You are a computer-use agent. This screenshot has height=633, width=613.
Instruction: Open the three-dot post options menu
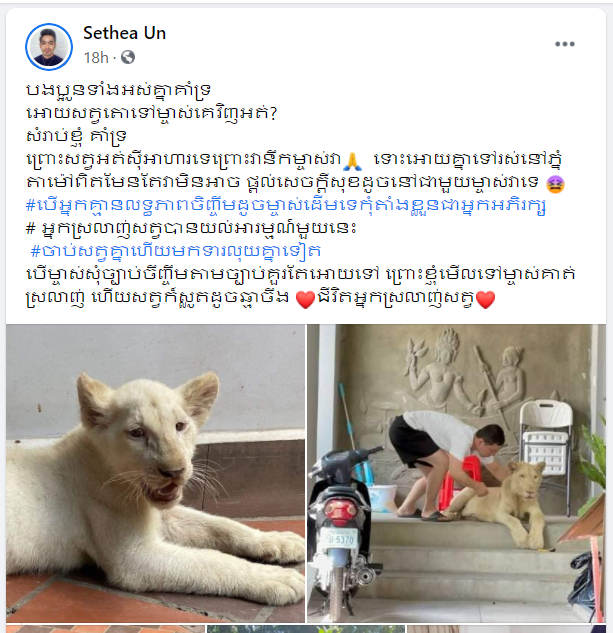pos(565,44)
